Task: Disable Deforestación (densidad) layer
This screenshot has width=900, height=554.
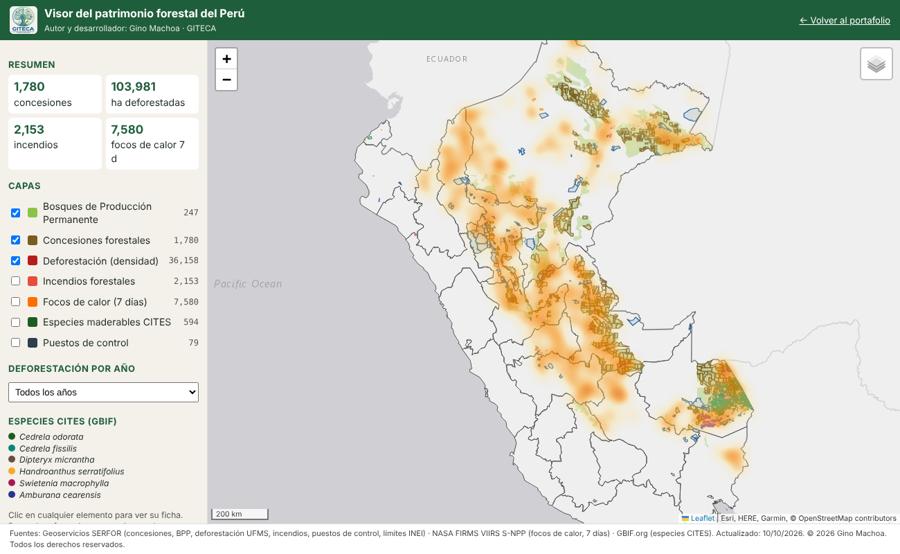Action: (15, 261)
